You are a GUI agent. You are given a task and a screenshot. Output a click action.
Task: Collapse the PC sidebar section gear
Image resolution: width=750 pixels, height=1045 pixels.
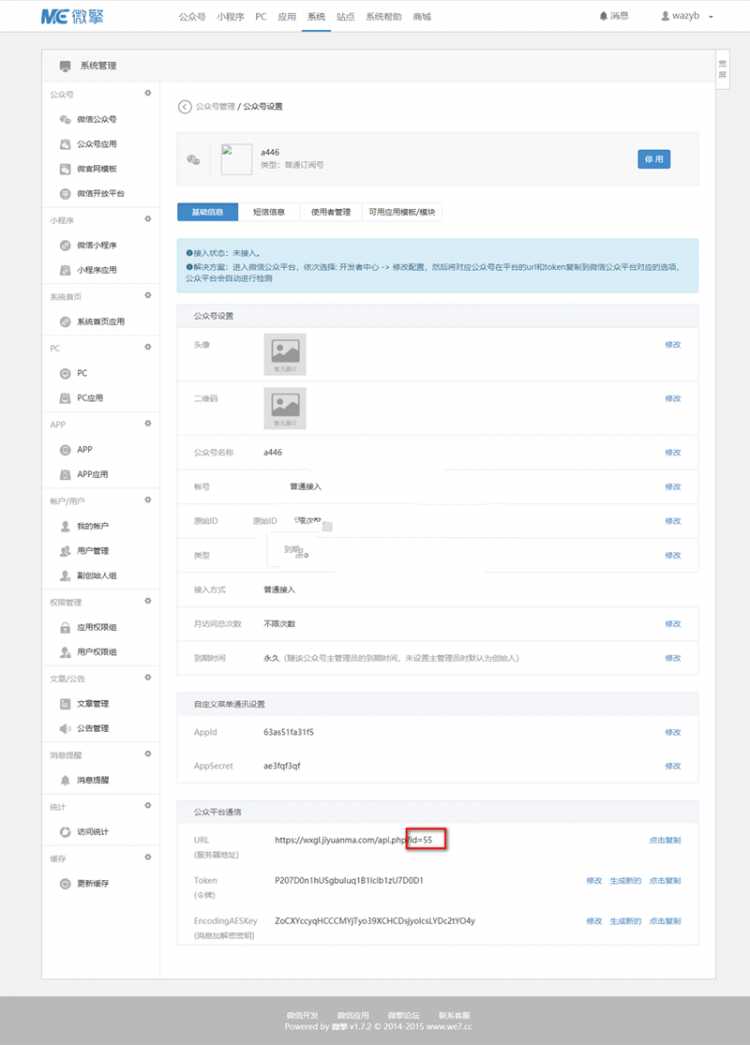click(148, 347)
